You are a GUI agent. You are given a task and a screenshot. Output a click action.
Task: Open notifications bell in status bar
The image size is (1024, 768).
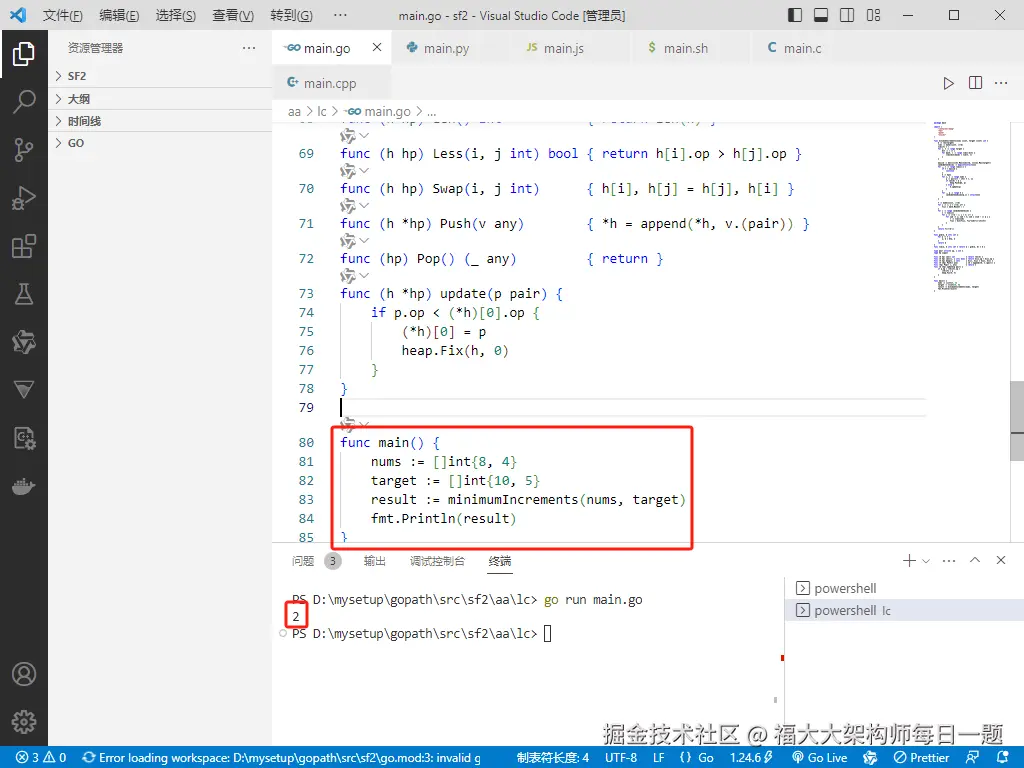tap(1002, 758)
